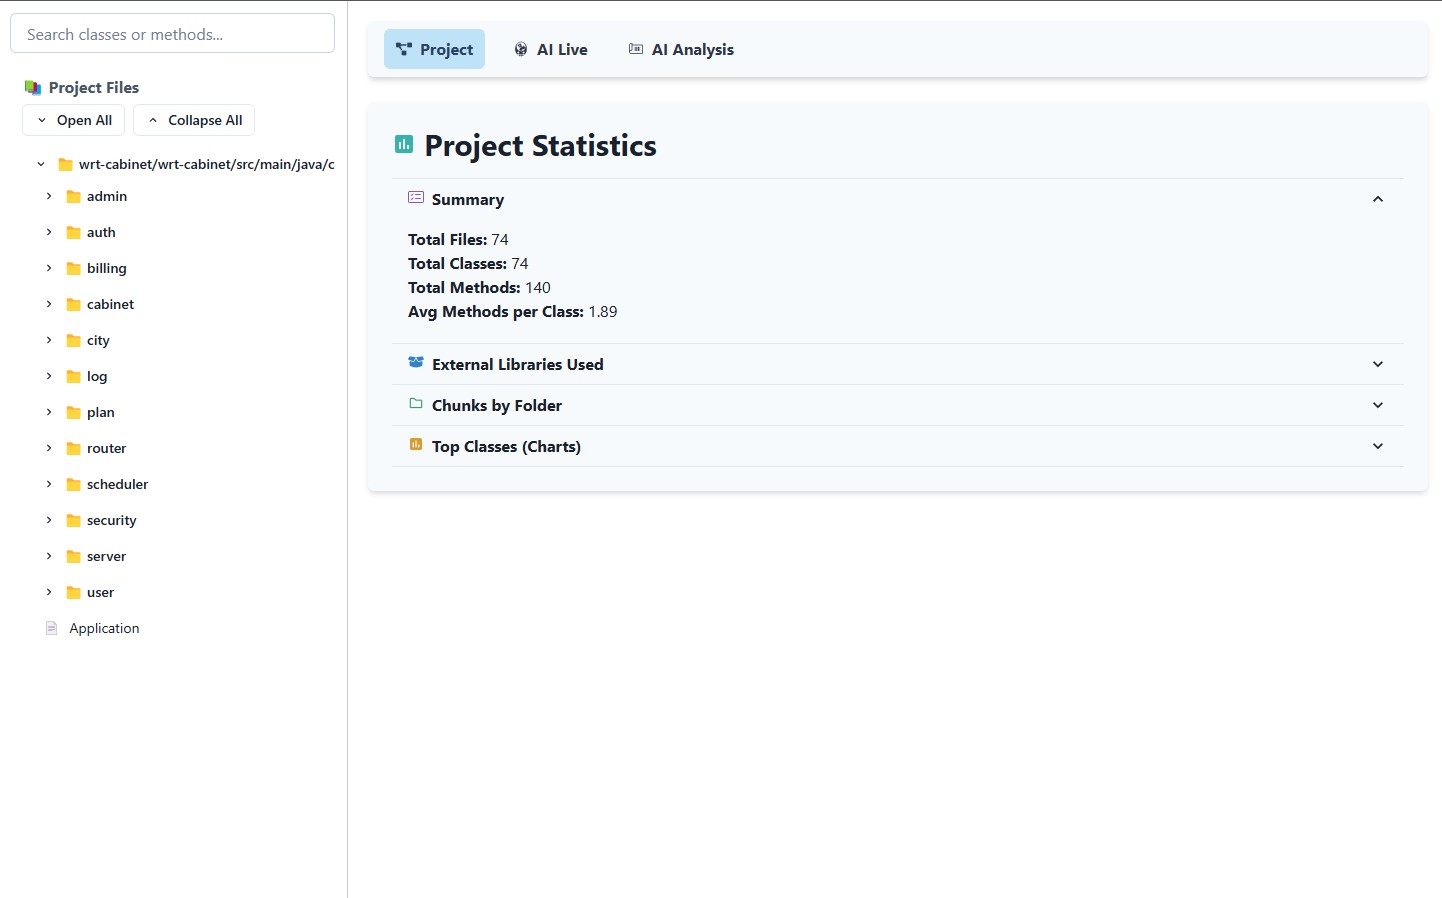The image size is (1442, 898).
Task: Expand the city folder chevron
Action: point(49,340)
